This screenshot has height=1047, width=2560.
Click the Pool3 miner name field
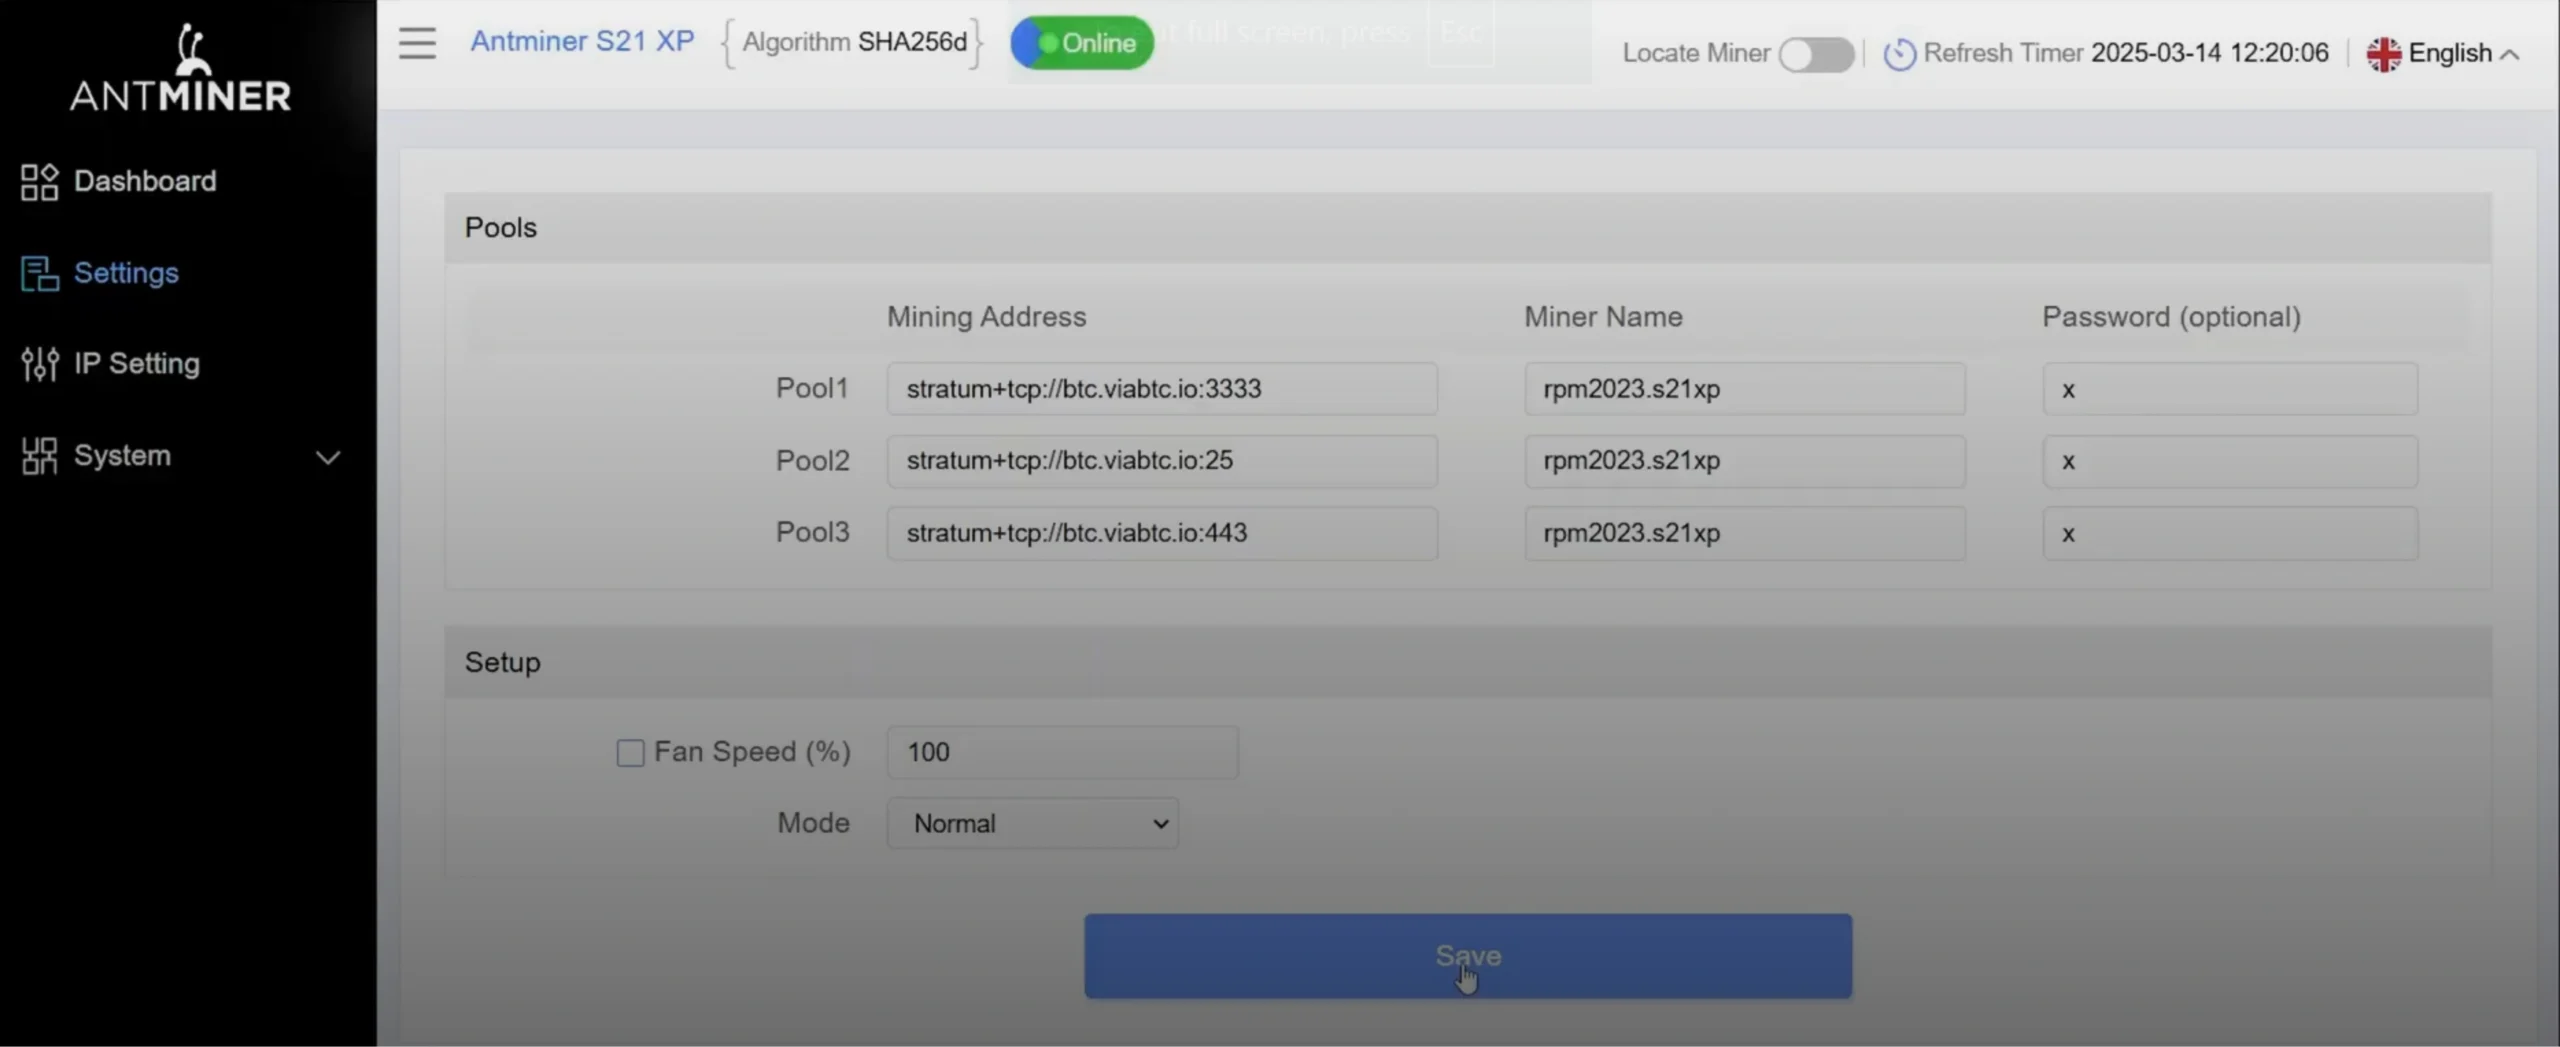pyautogui.click(x=1745, y=533)
